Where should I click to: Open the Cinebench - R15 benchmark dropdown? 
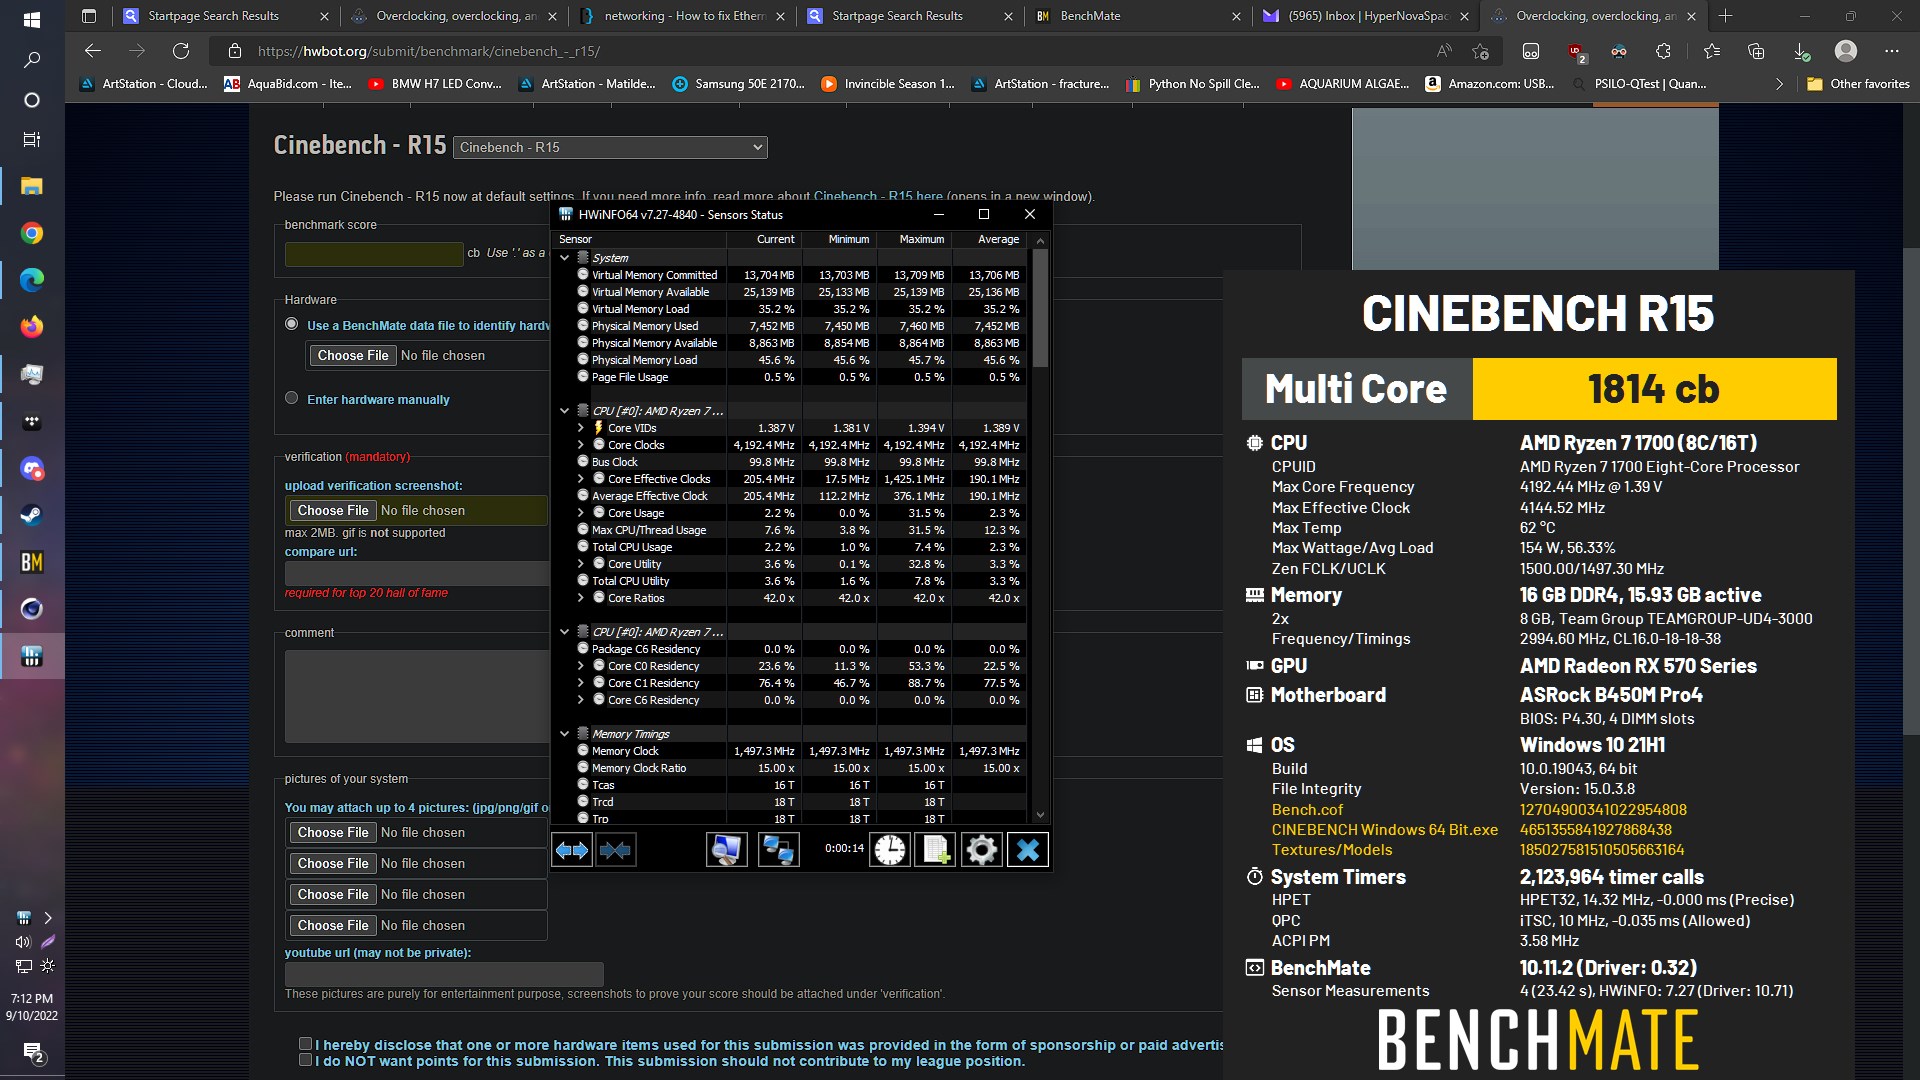coord(610,147)
